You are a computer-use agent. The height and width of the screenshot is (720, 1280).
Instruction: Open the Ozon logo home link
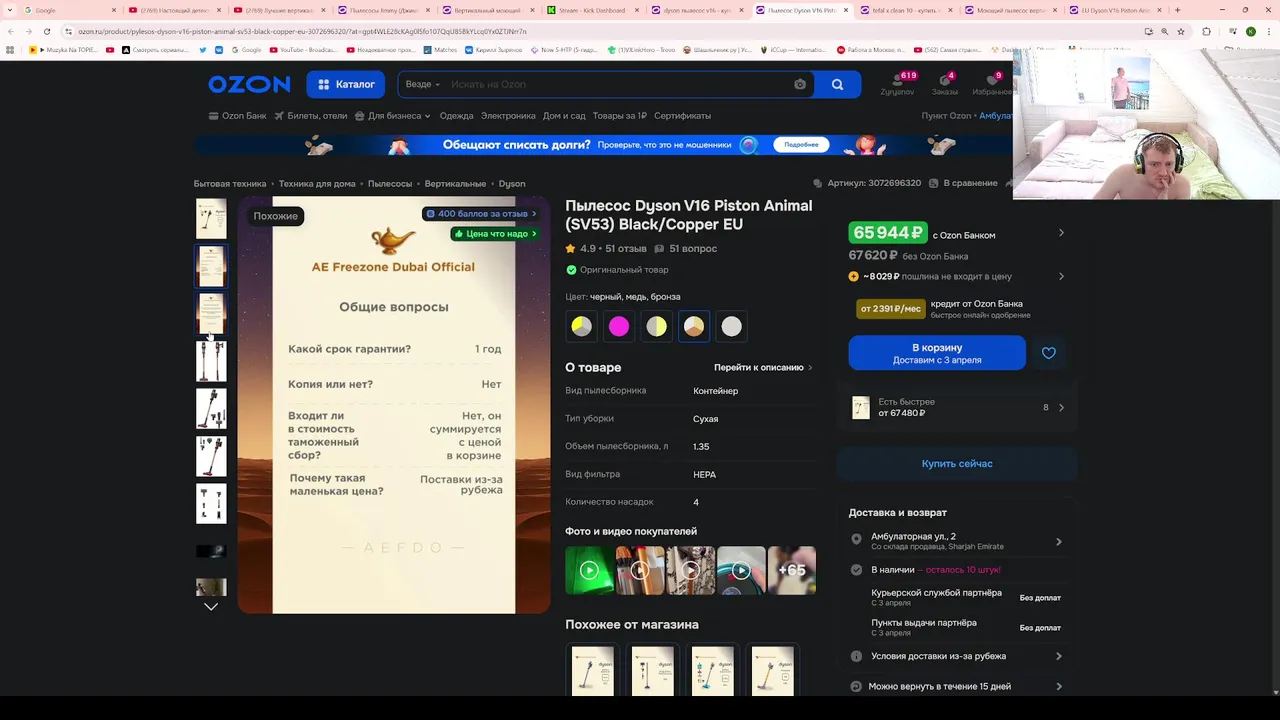[x=249, y=85]
